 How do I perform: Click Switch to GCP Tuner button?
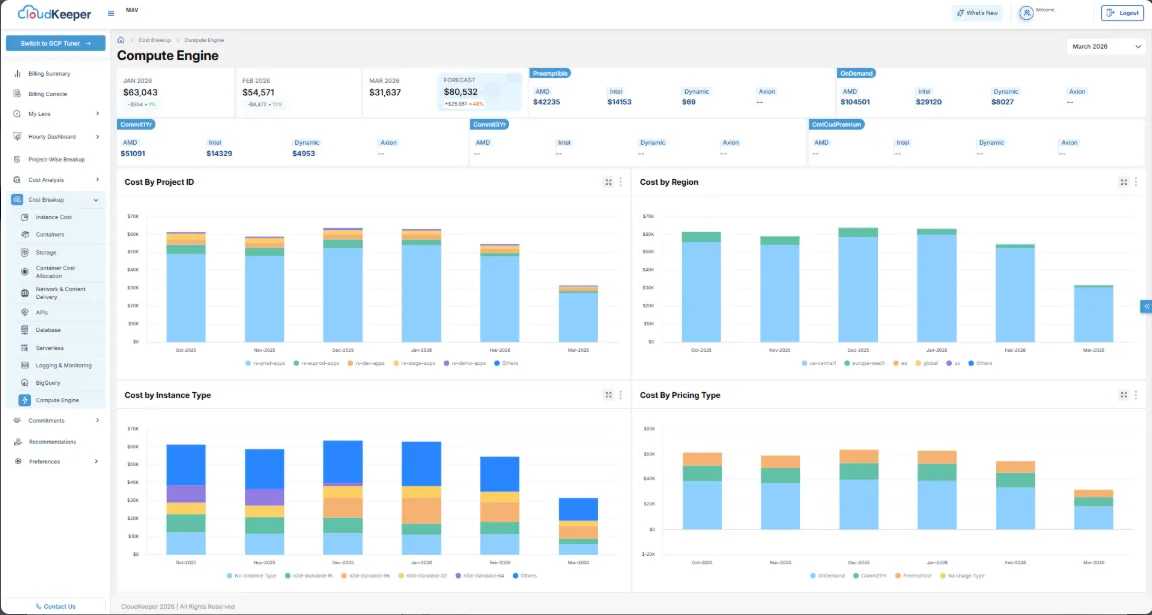(x=55, y=43)
